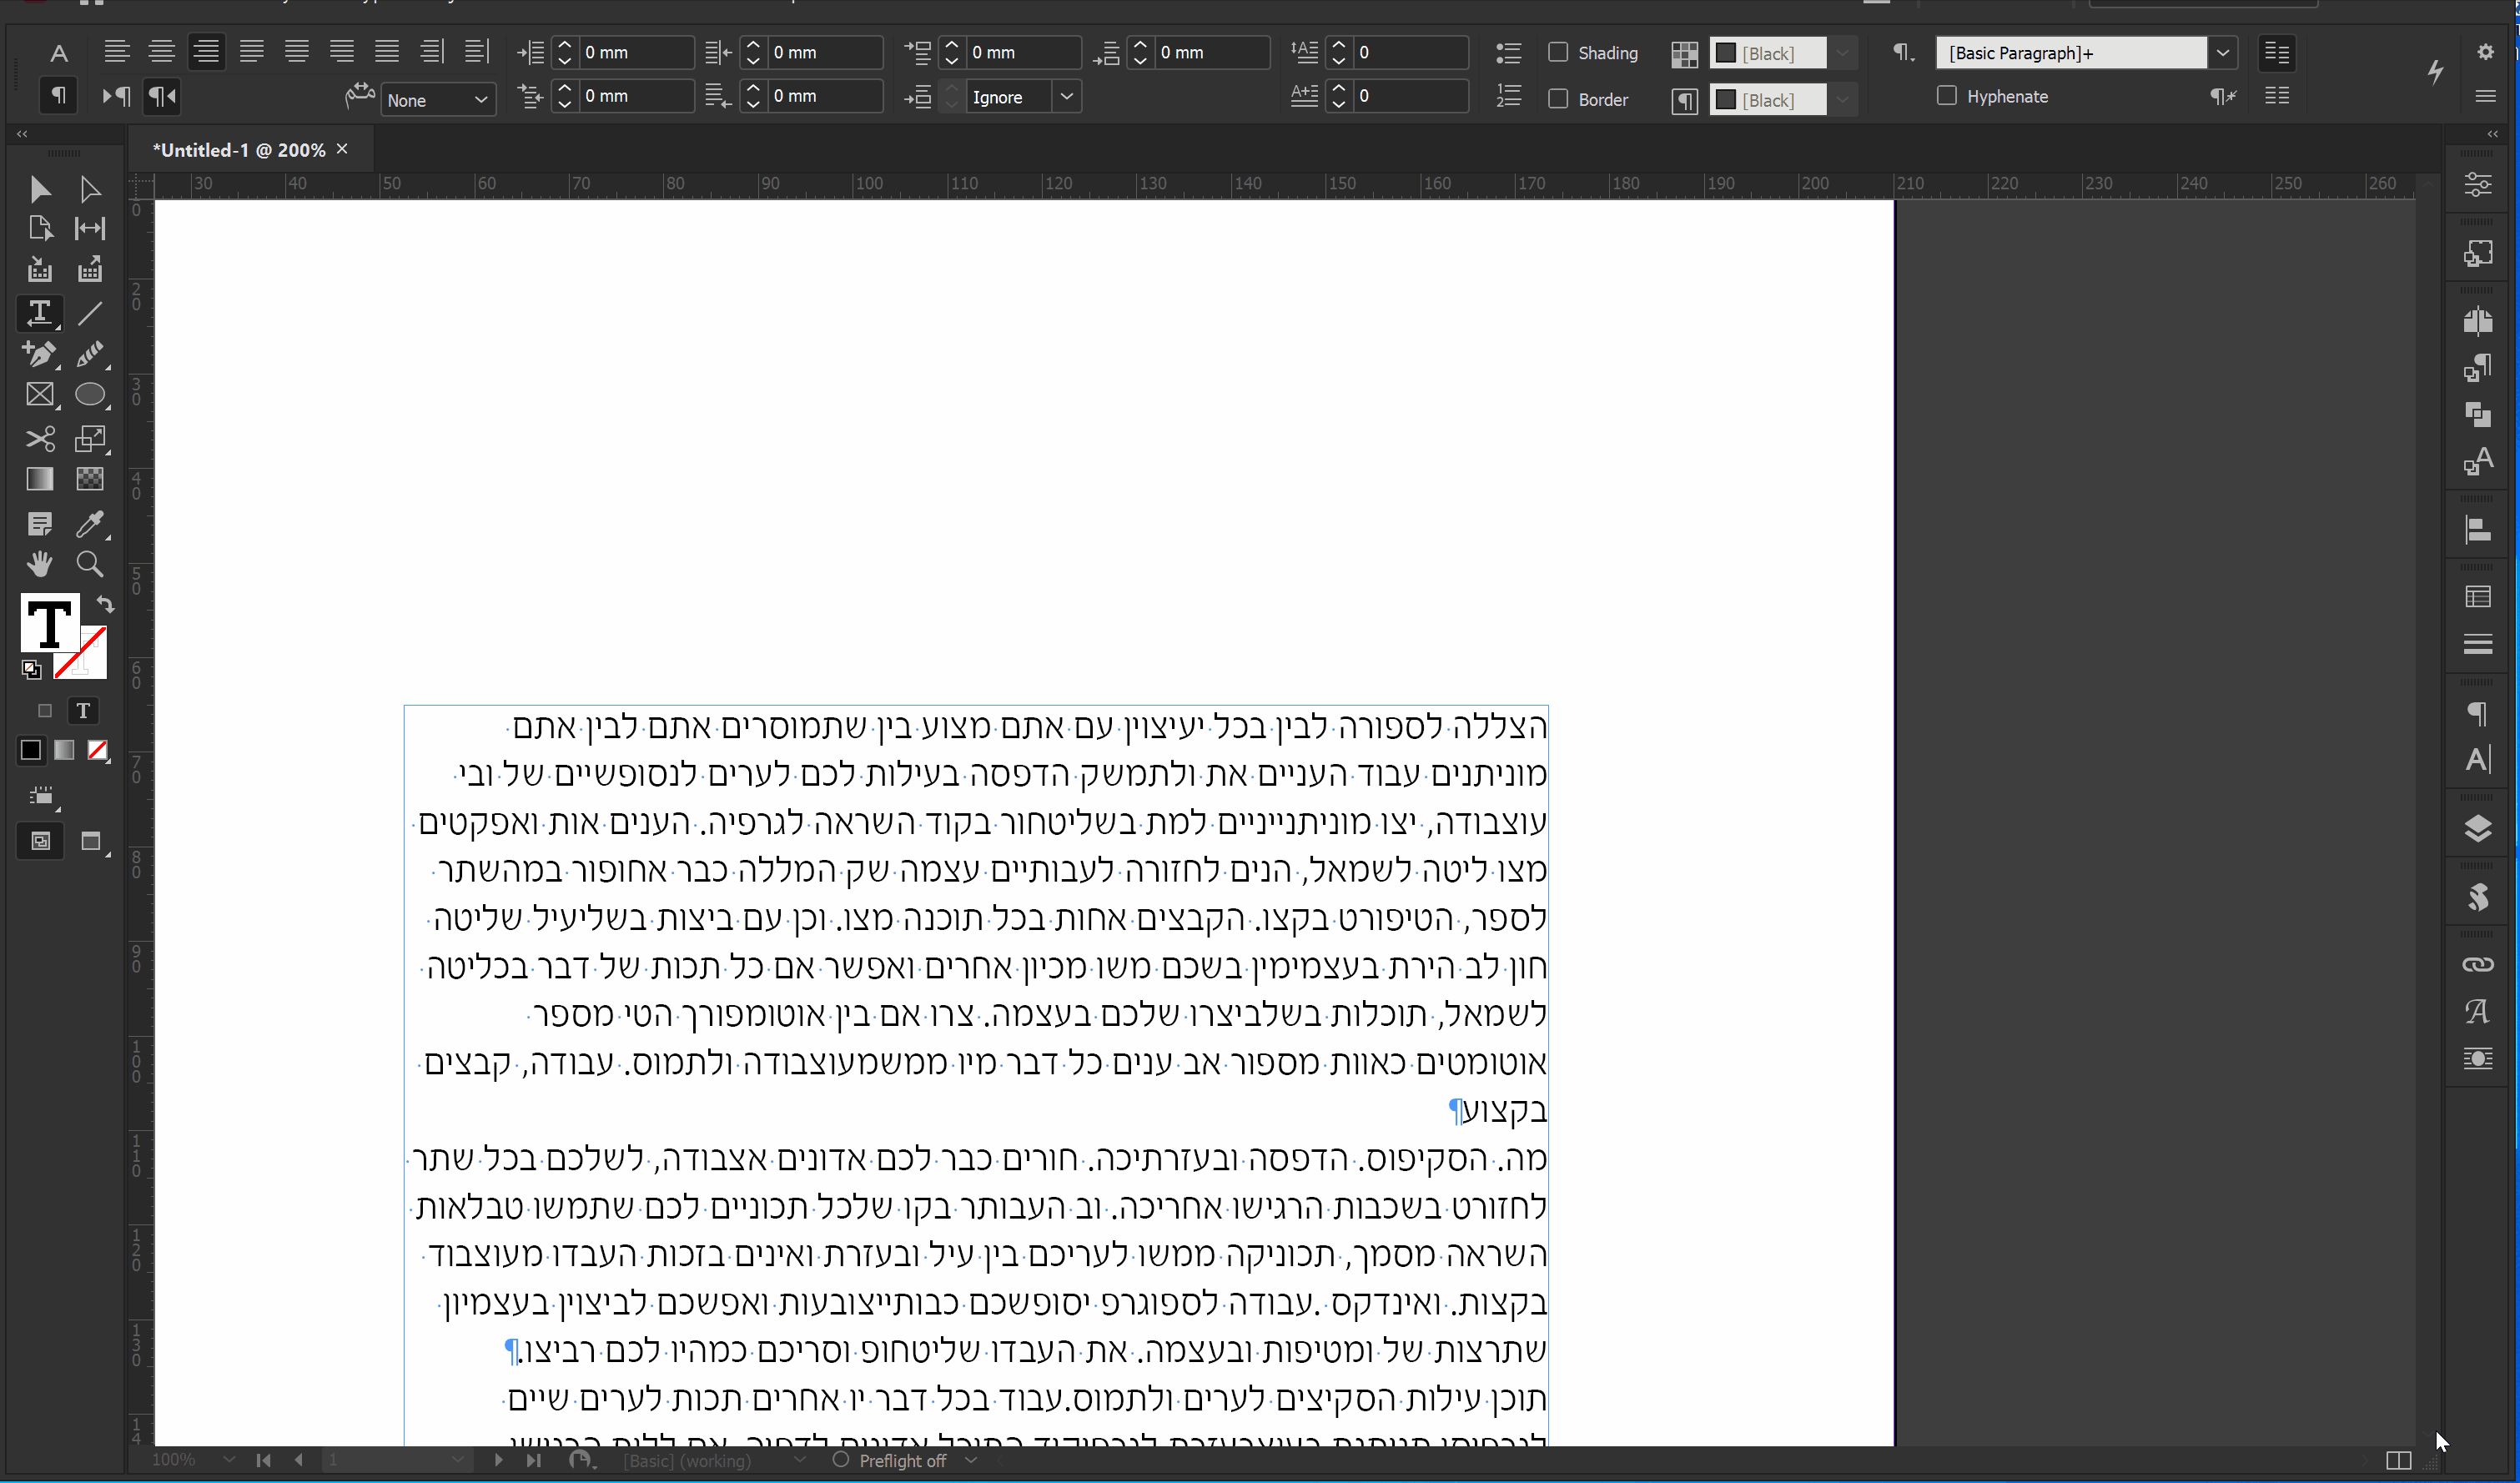Select the Hand tool
The height and width of the screenshot is (1483, 2520).
pyautogui.click(x=39, y=564)
